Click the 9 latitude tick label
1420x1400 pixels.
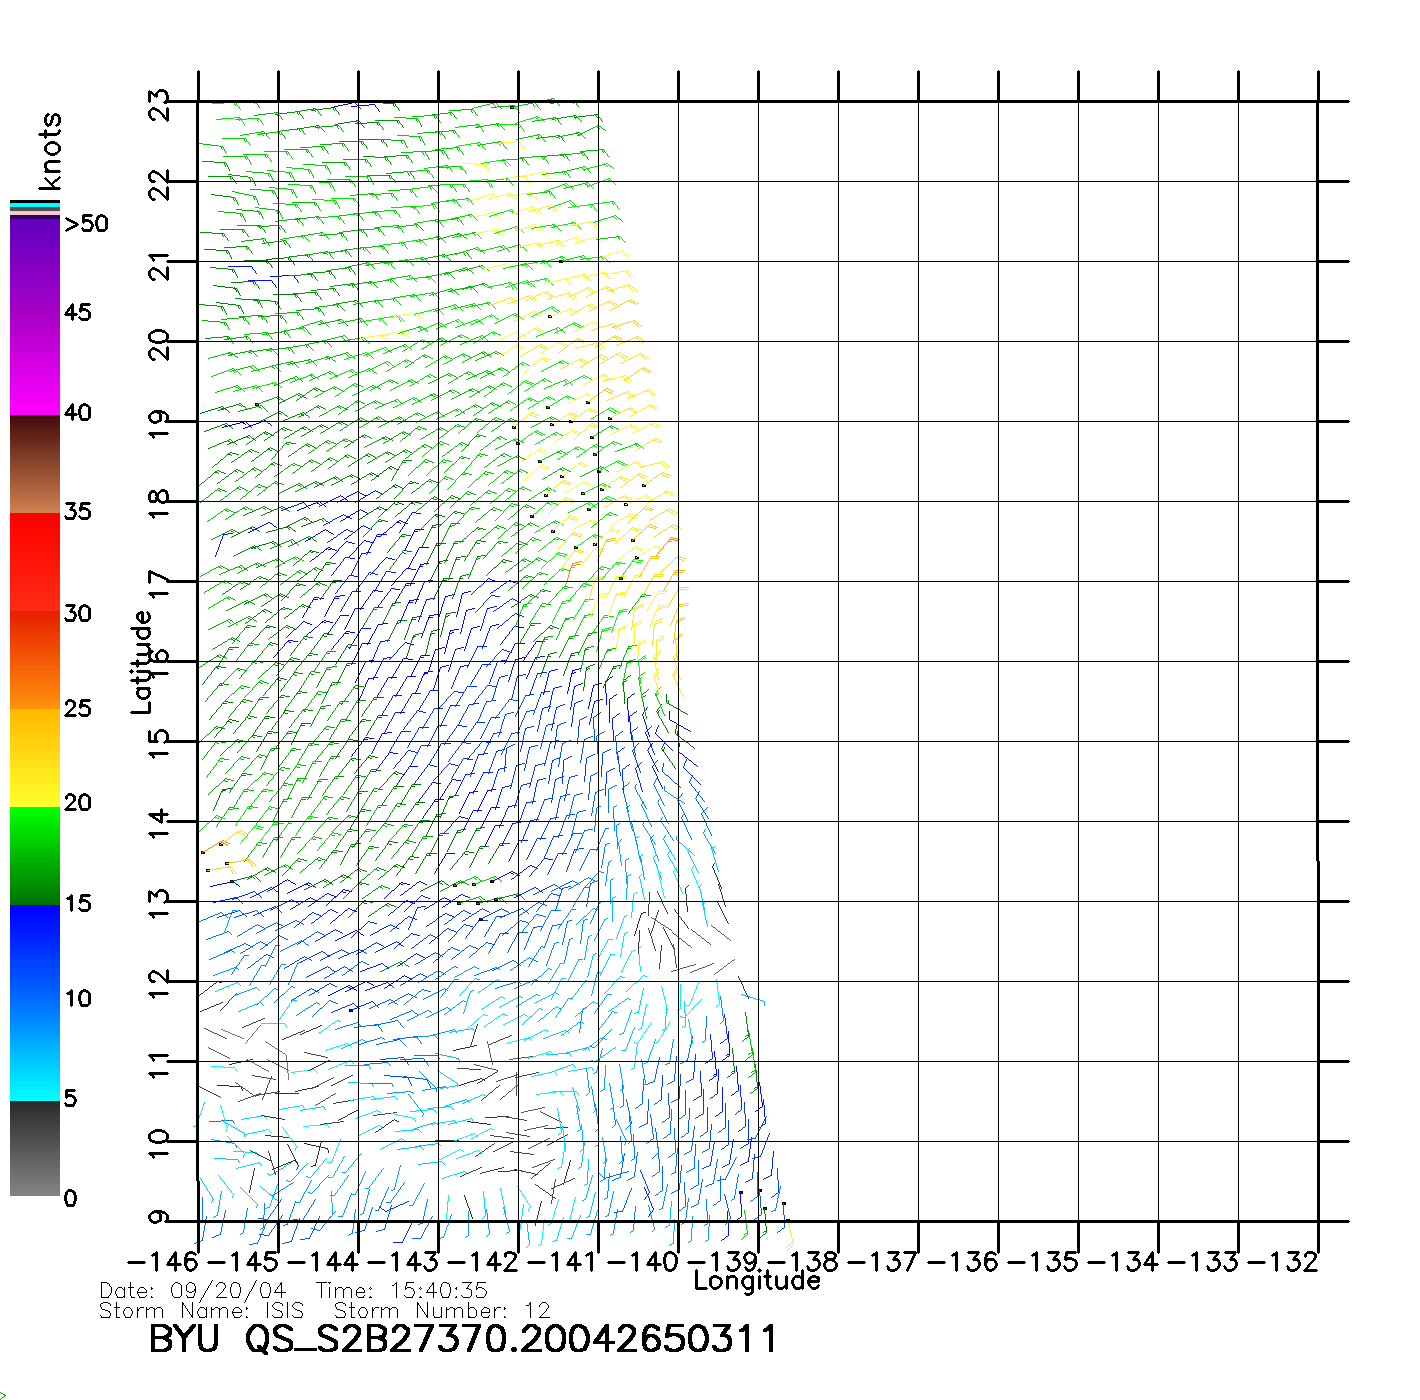click(x=159, y=1218)
